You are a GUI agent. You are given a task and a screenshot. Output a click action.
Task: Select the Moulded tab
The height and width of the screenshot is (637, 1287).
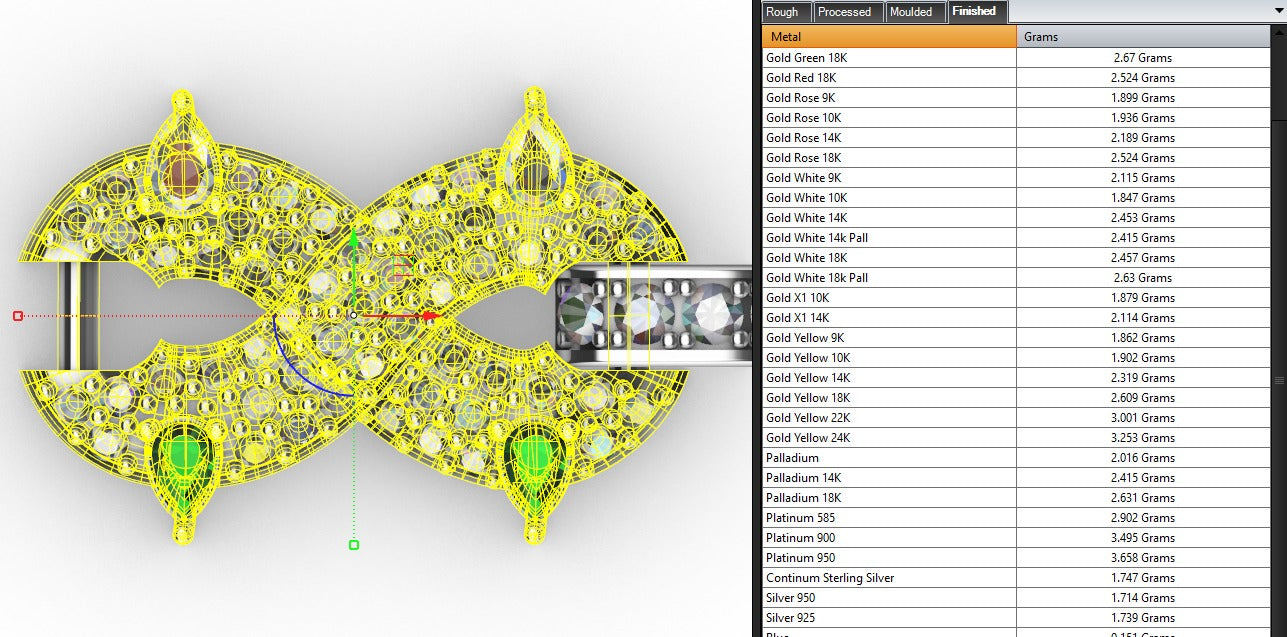coord(911,12)
